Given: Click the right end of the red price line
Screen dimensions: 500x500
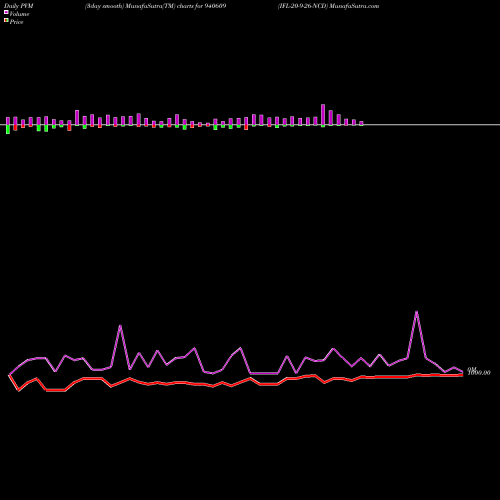Looking at the screenshot, I should (462, 375).
